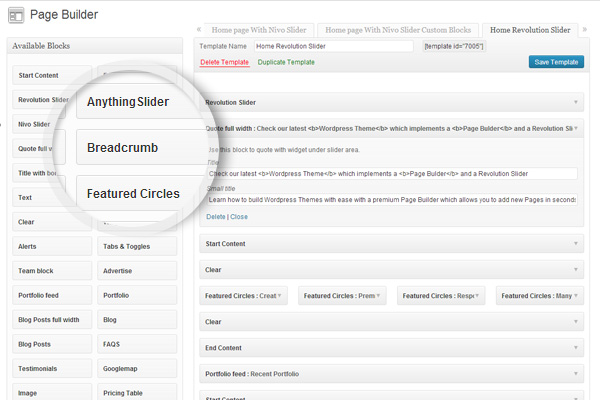Screen dimensions: 600x400
Task: Click the Small title text field
Action: pyautogui.click(x=392, y=200)
